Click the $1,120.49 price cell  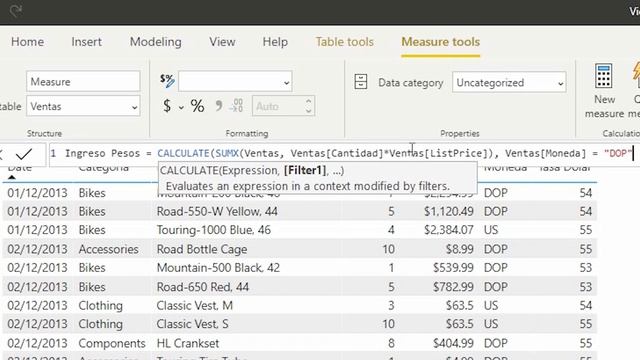click(x=449, y=211)
